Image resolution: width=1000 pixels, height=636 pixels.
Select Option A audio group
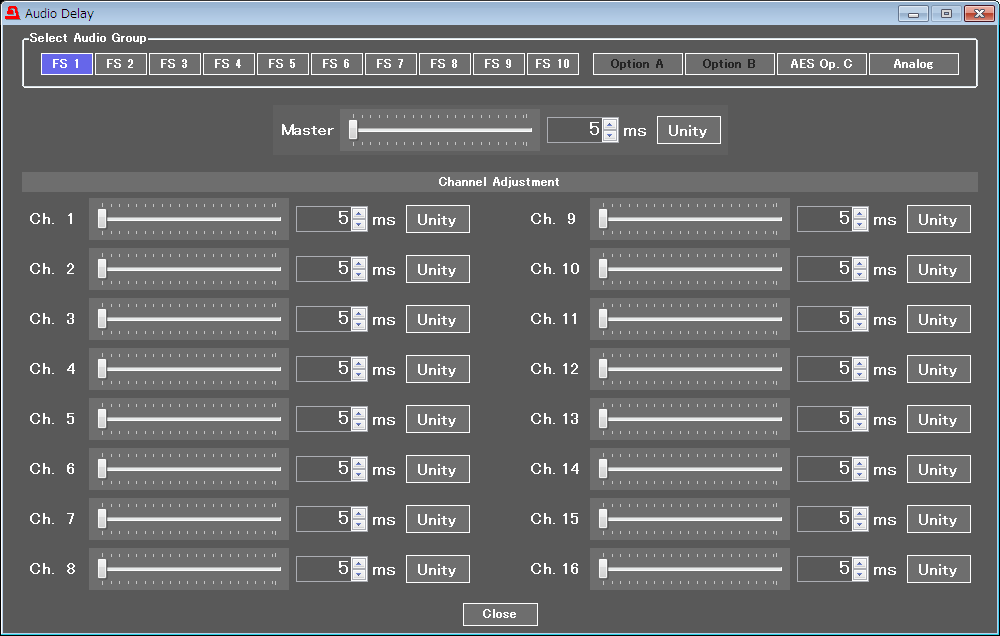point(637,64)
